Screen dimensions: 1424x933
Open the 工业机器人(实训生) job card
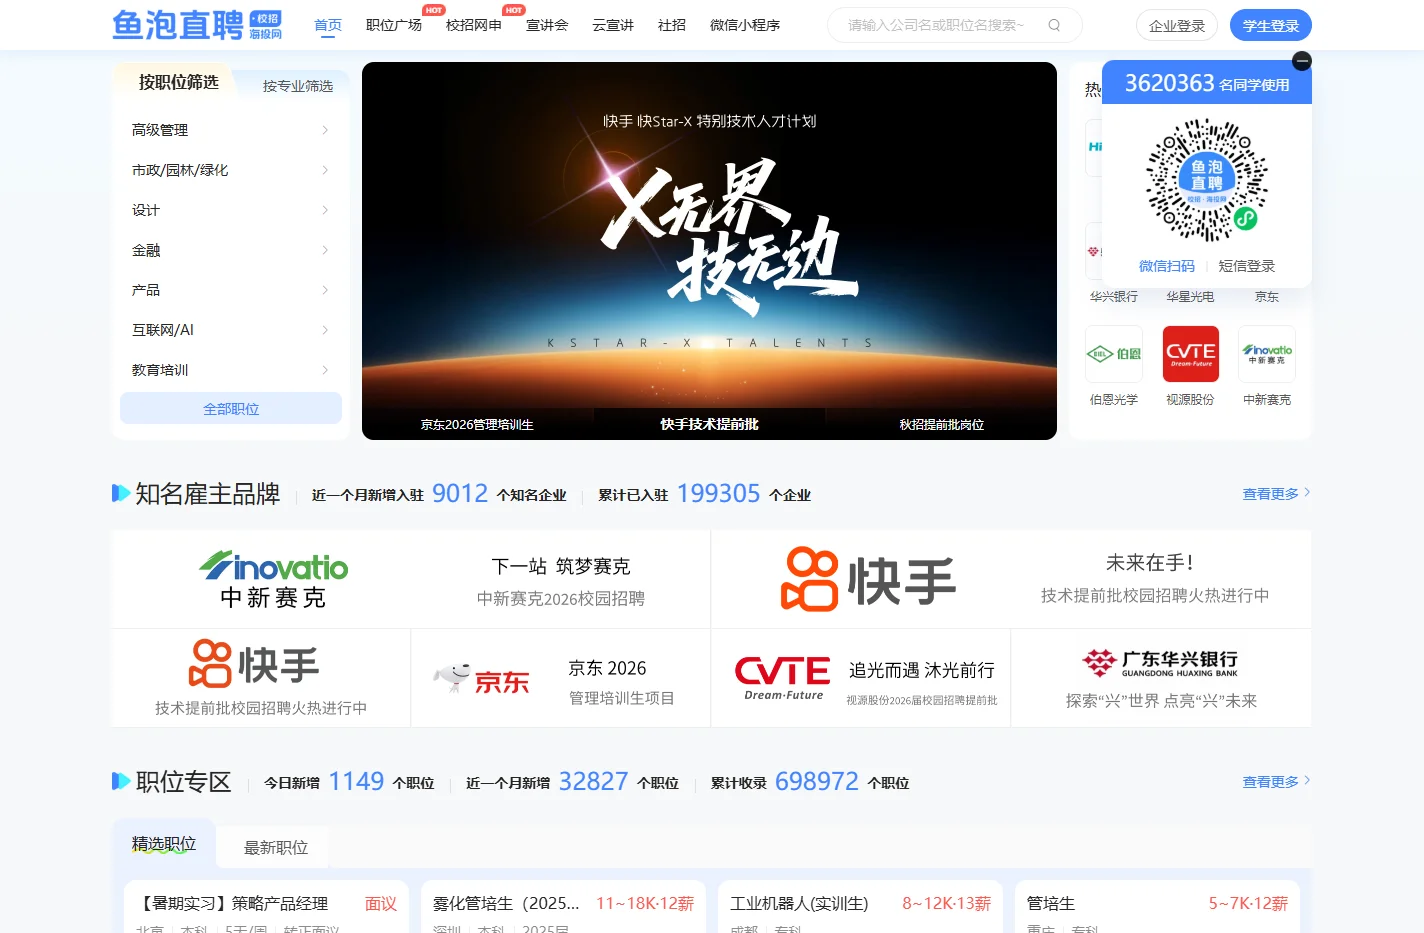pos(861,907)
